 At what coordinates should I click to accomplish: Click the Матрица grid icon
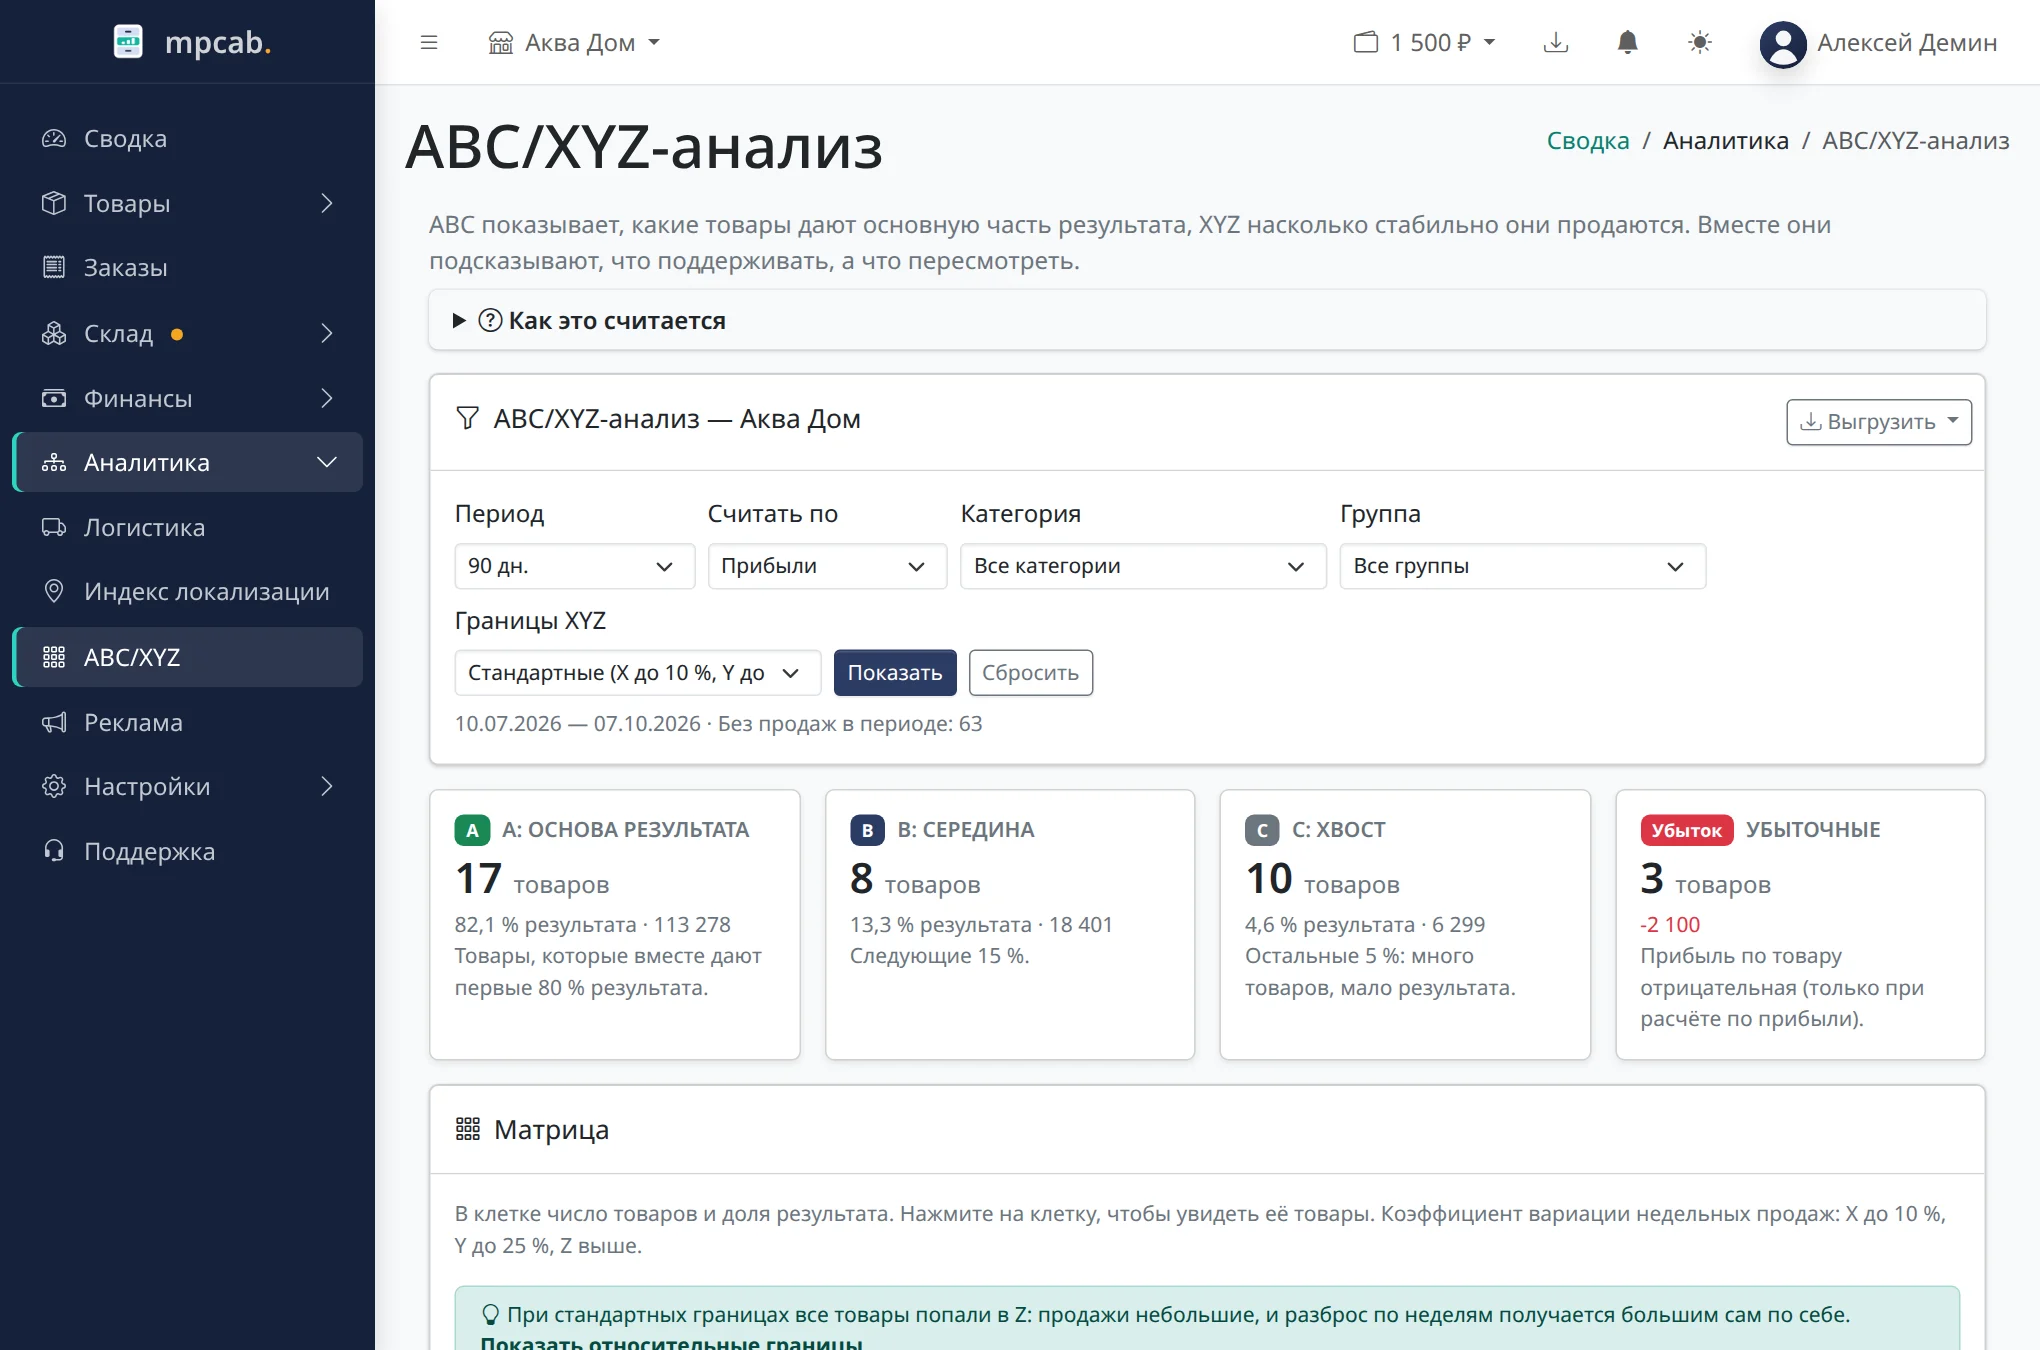468,1129
